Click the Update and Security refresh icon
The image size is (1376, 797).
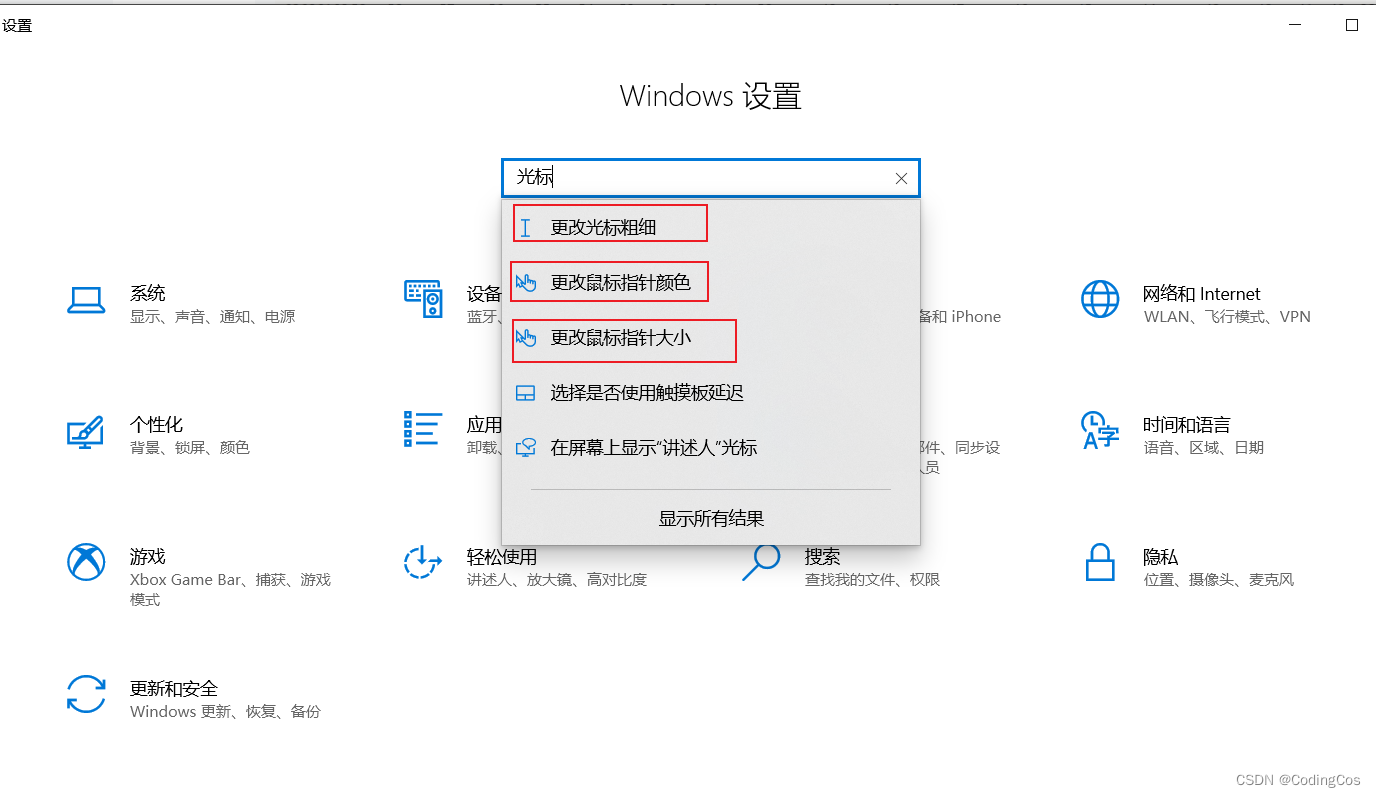86,693
